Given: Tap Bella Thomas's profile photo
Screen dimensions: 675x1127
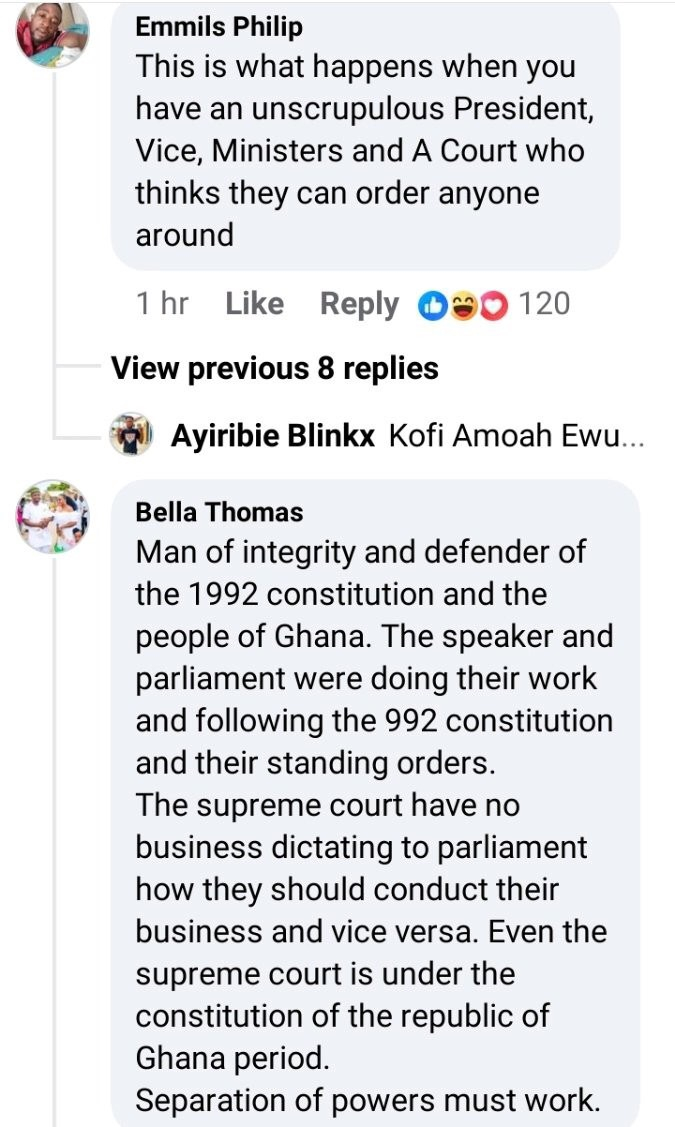Looking at the screenshot, I should tap(53, 516).
